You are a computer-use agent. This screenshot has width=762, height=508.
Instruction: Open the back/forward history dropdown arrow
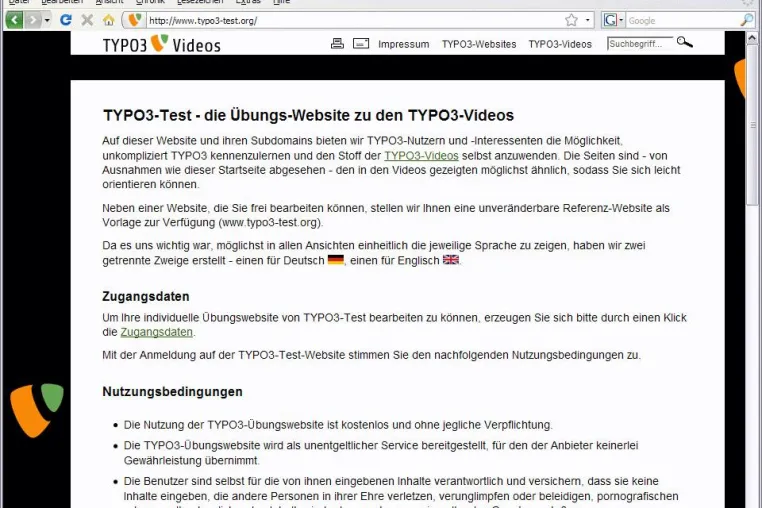click(x=47, y=20)
